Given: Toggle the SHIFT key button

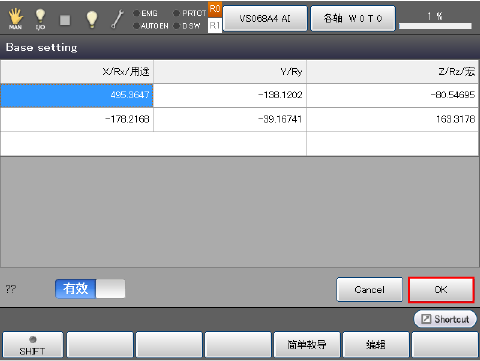Looking at the screenshot, I should pyautogui.click(x=33, y=345).
